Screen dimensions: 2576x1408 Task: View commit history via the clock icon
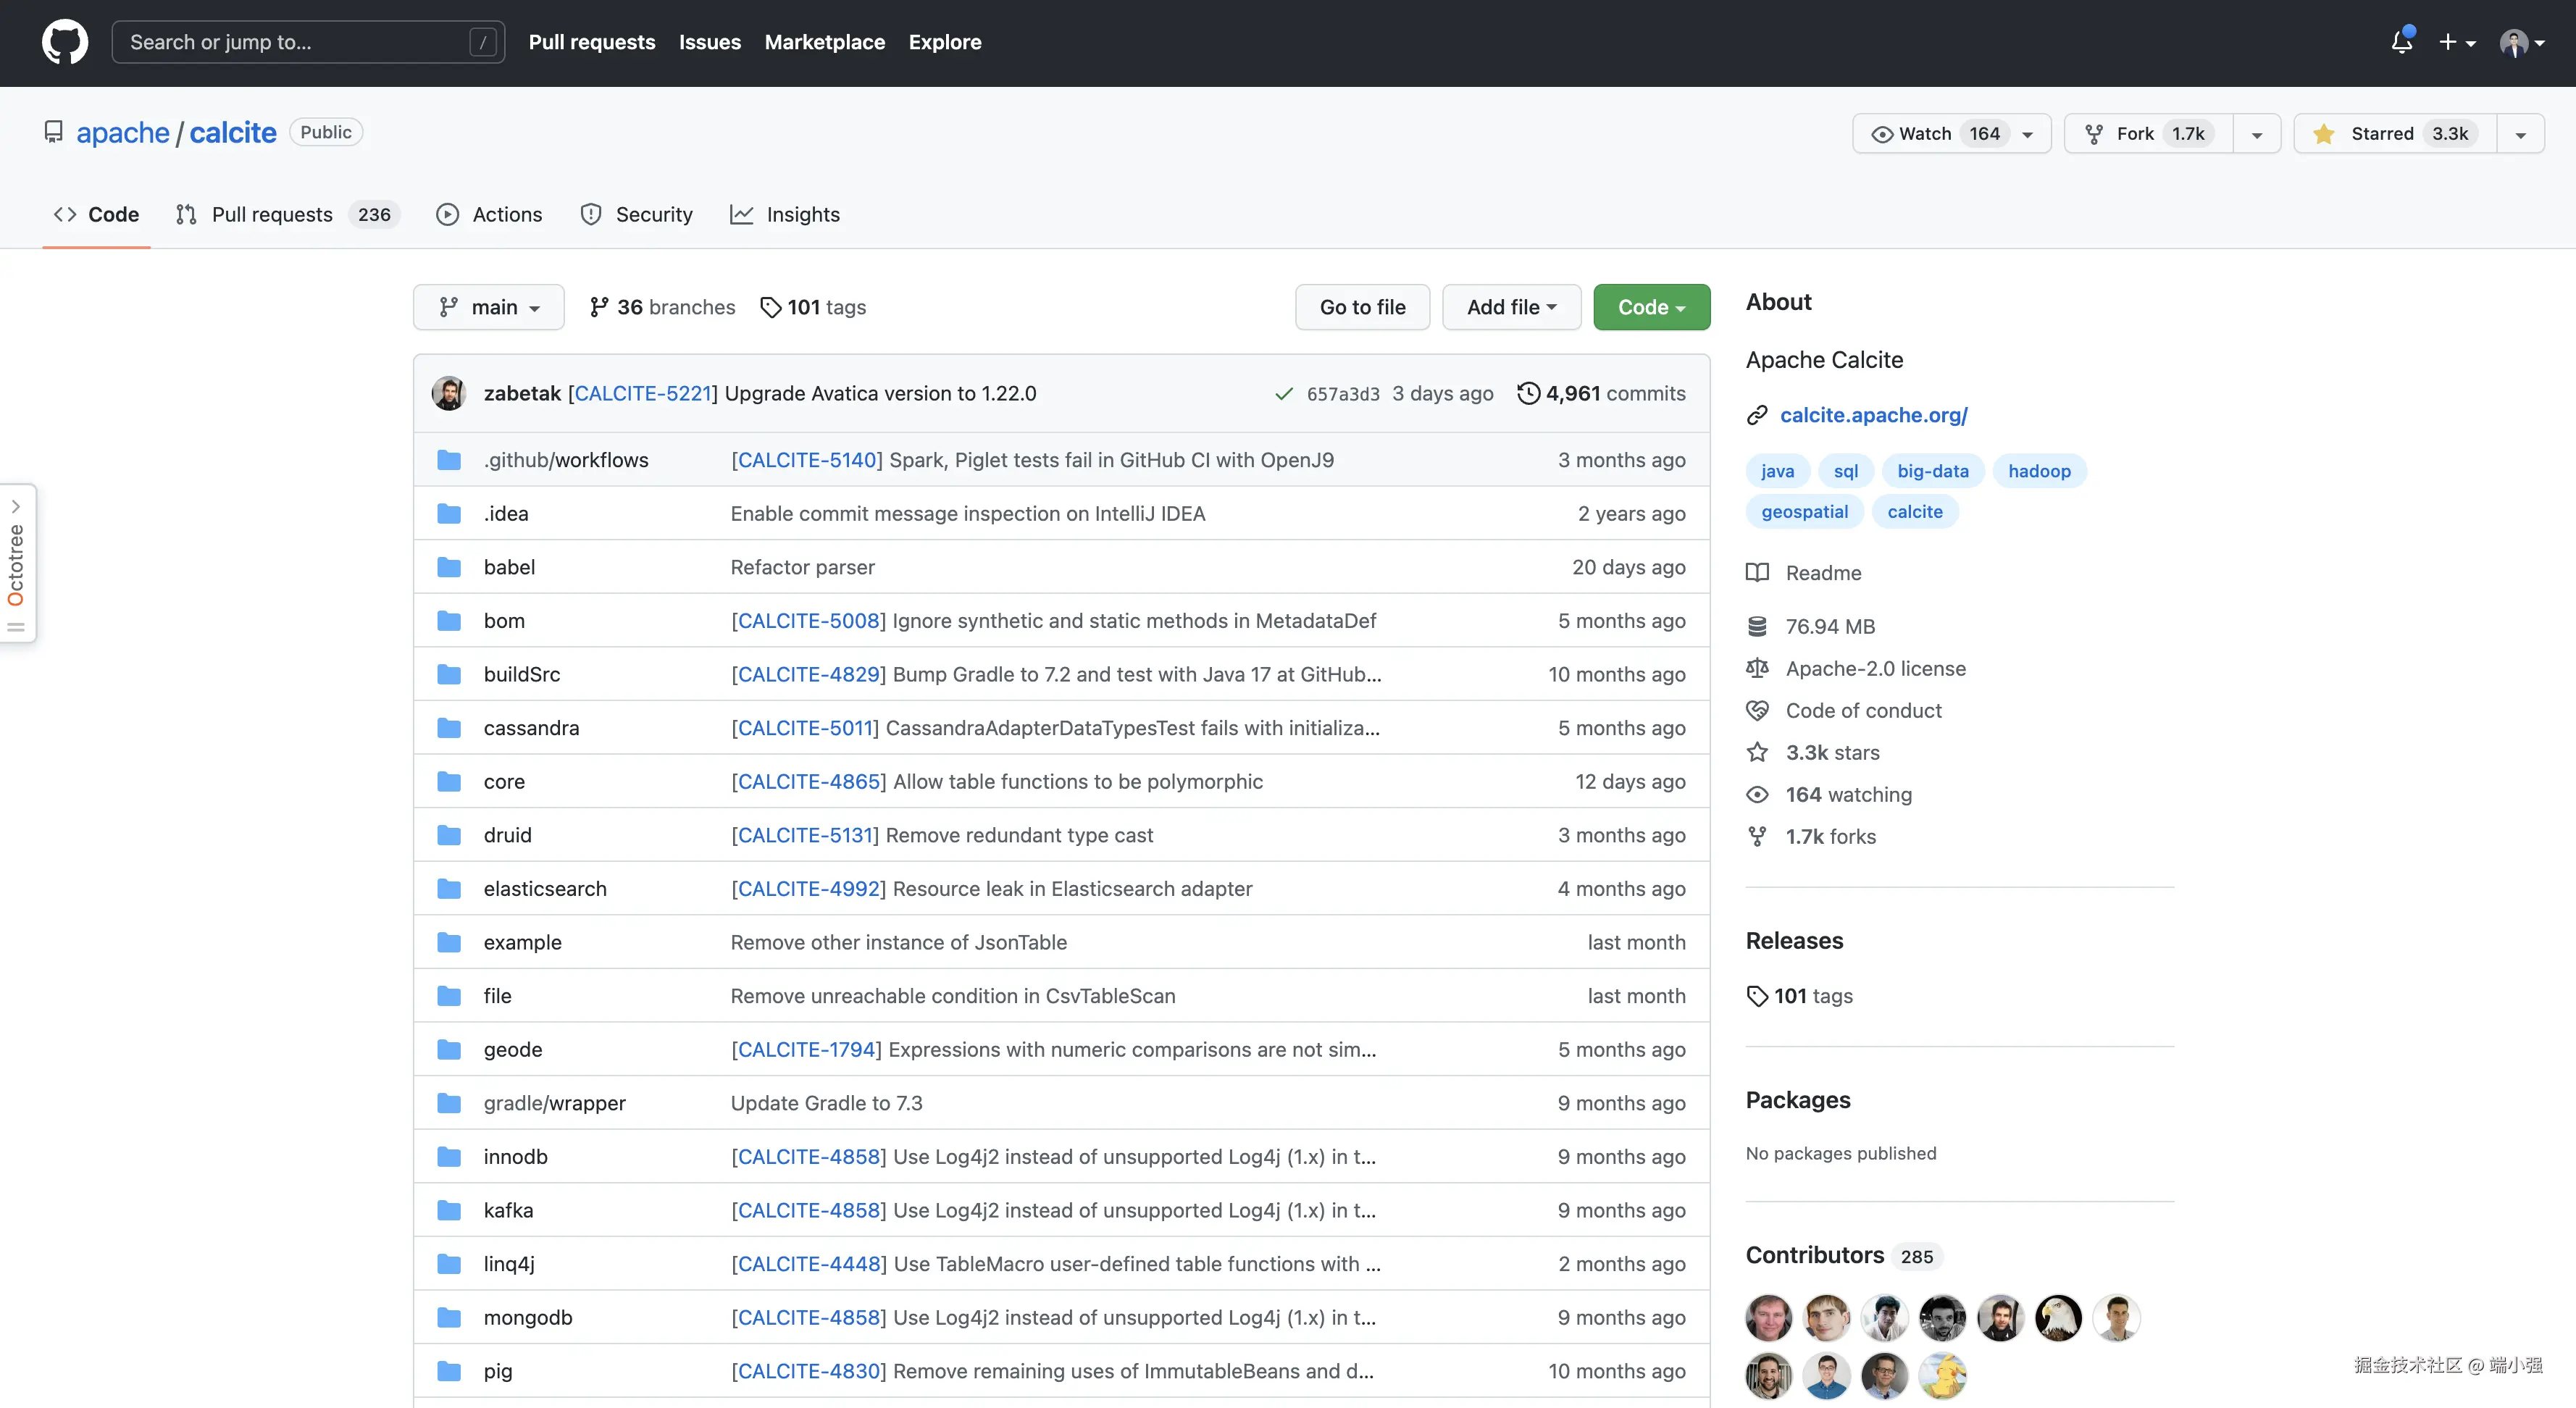coord(1527,393)
